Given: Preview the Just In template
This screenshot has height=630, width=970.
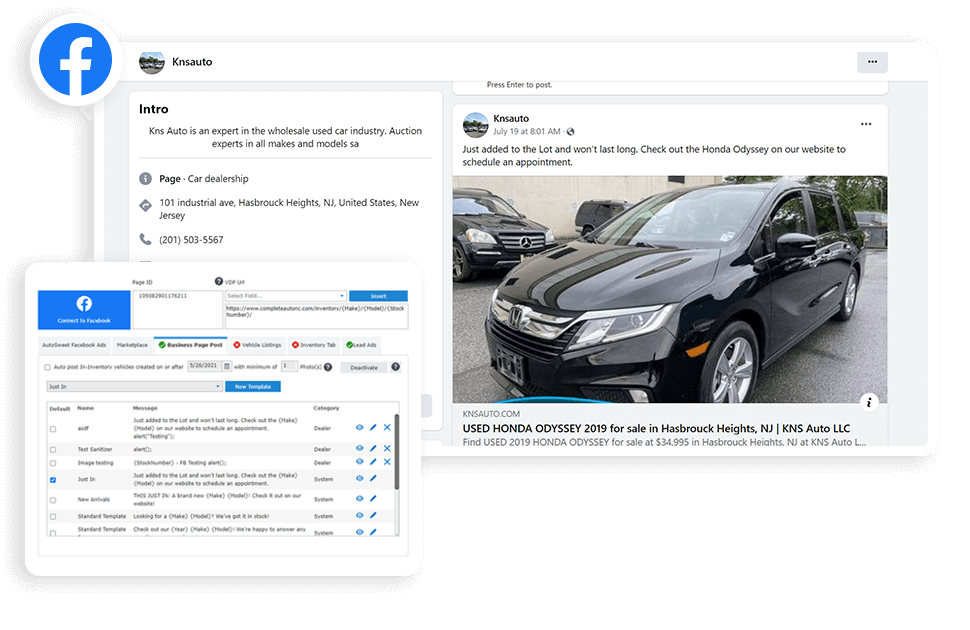Looking at the screenshot, I should 359,478.
